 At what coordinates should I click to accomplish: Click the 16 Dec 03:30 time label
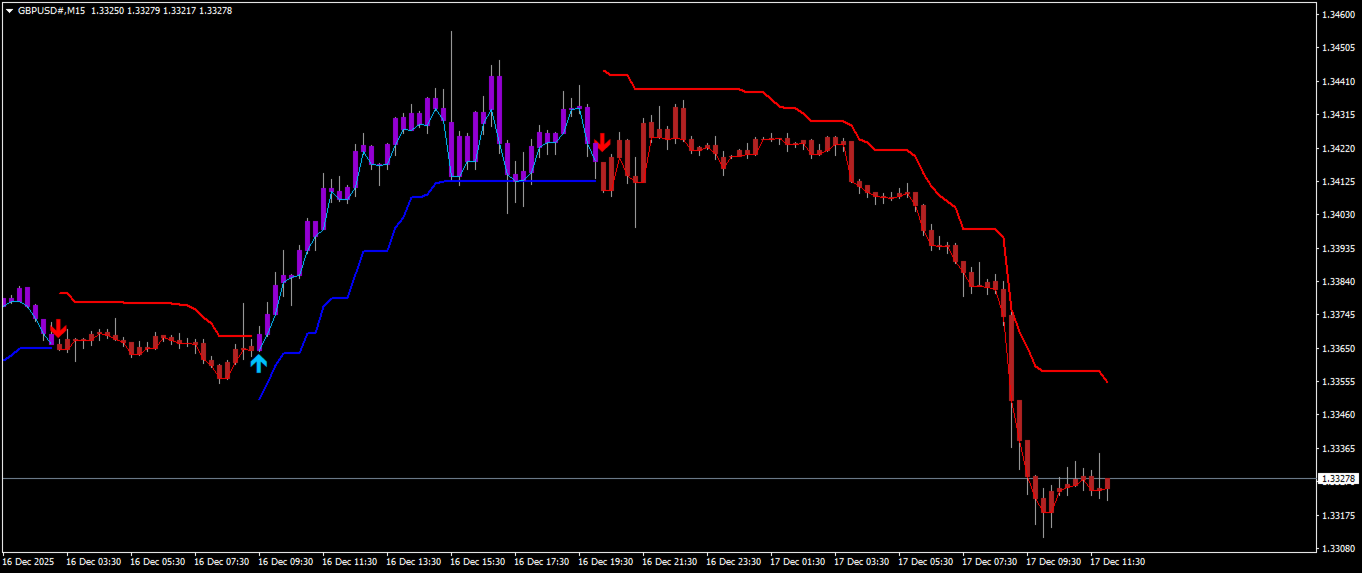(94, 562)
